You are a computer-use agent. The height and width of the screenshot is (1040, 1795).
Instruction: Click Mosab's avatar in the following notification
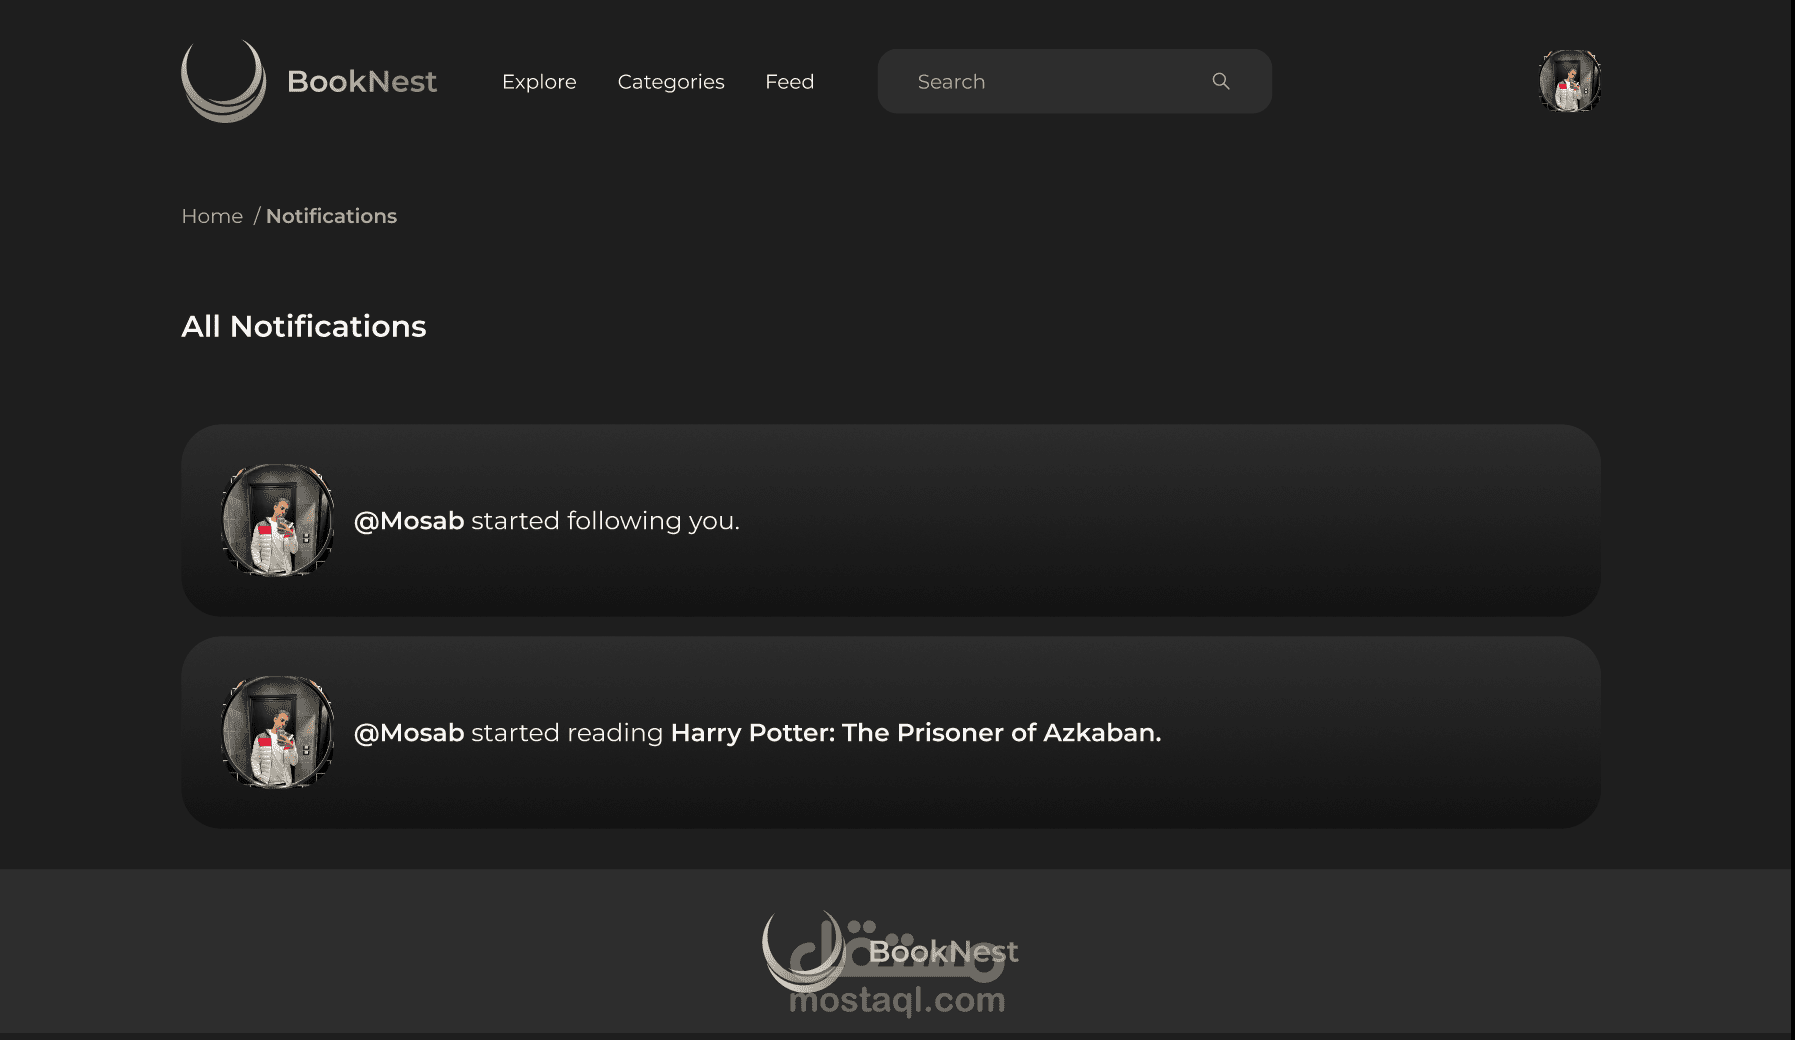[x=277, y=520]
